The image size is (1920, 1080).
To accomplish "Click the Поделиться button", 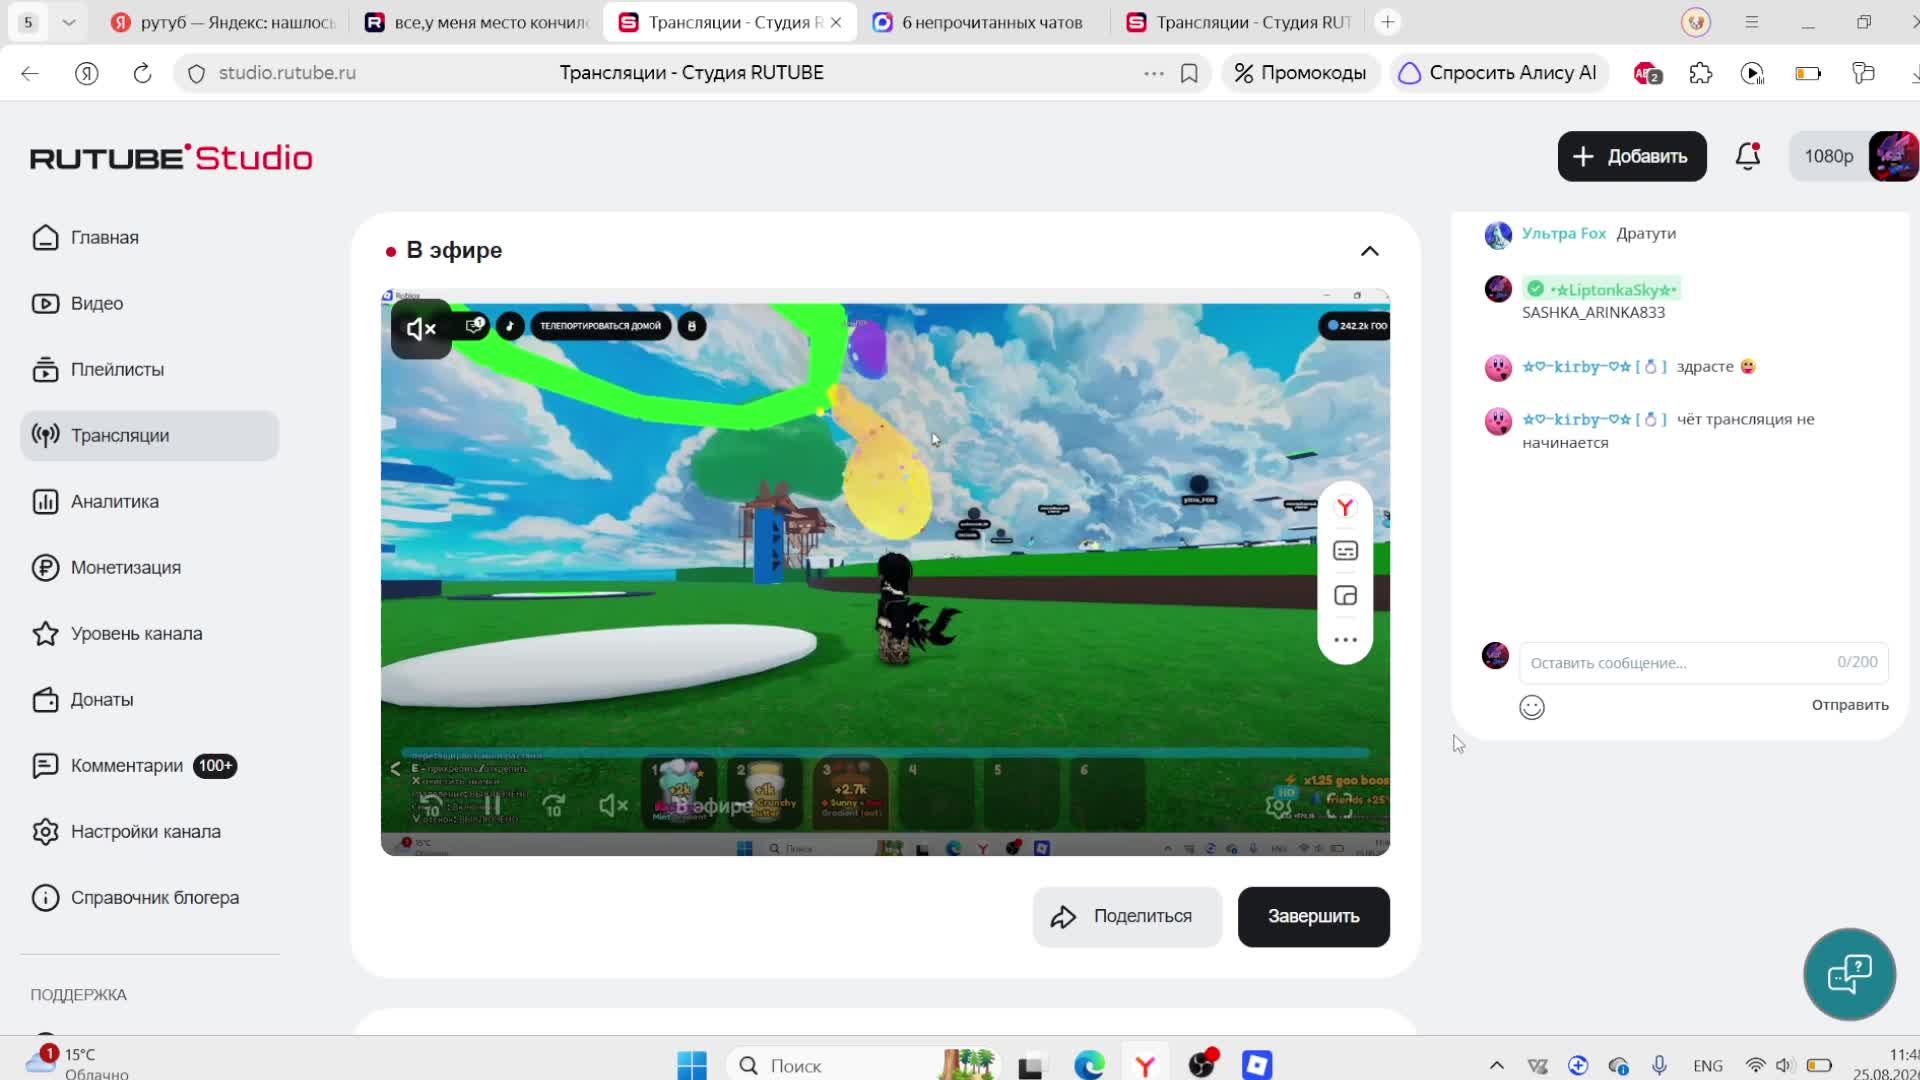I will tap(1127, 917).
